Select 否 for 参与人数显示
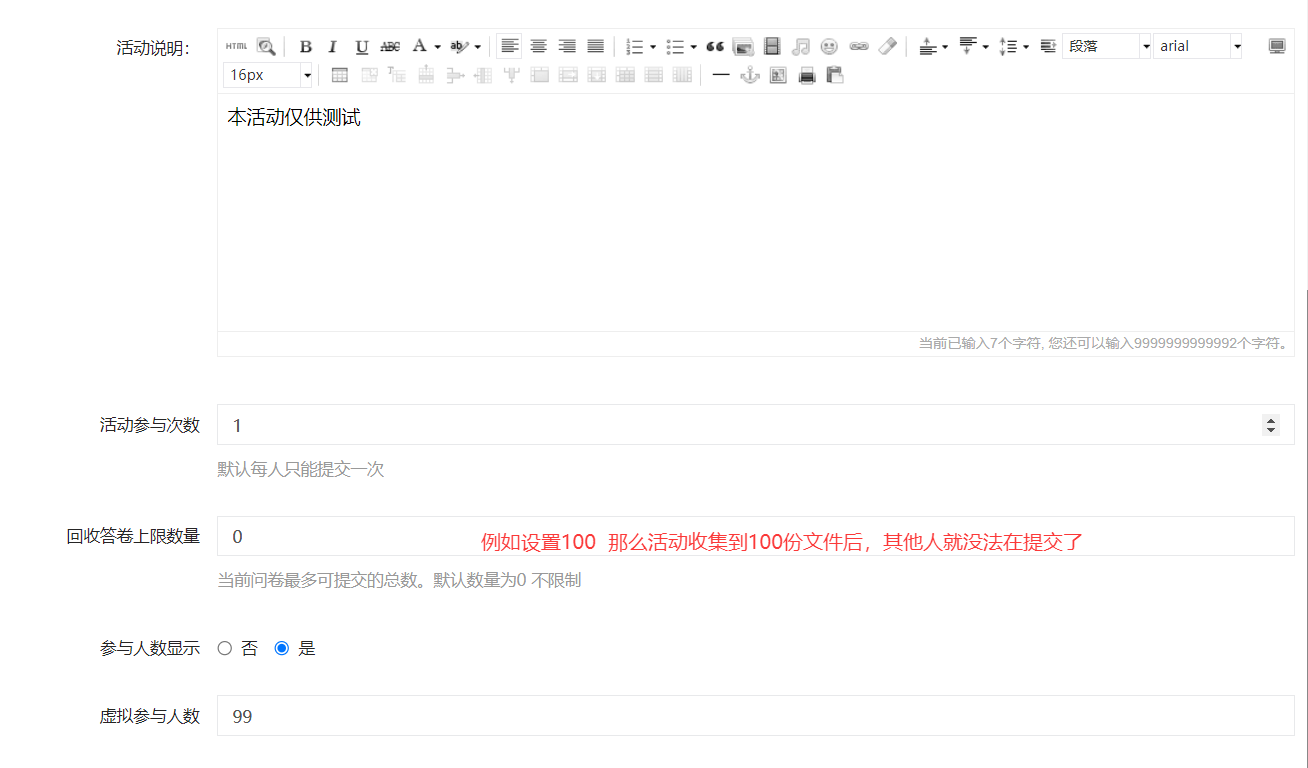The height and width of the screenshot is (768, 1308). (225, 648)
